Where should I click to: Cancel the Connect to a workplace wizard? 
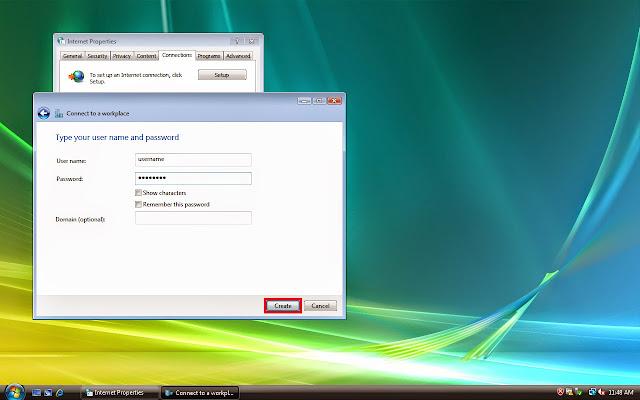coord(320,306)
